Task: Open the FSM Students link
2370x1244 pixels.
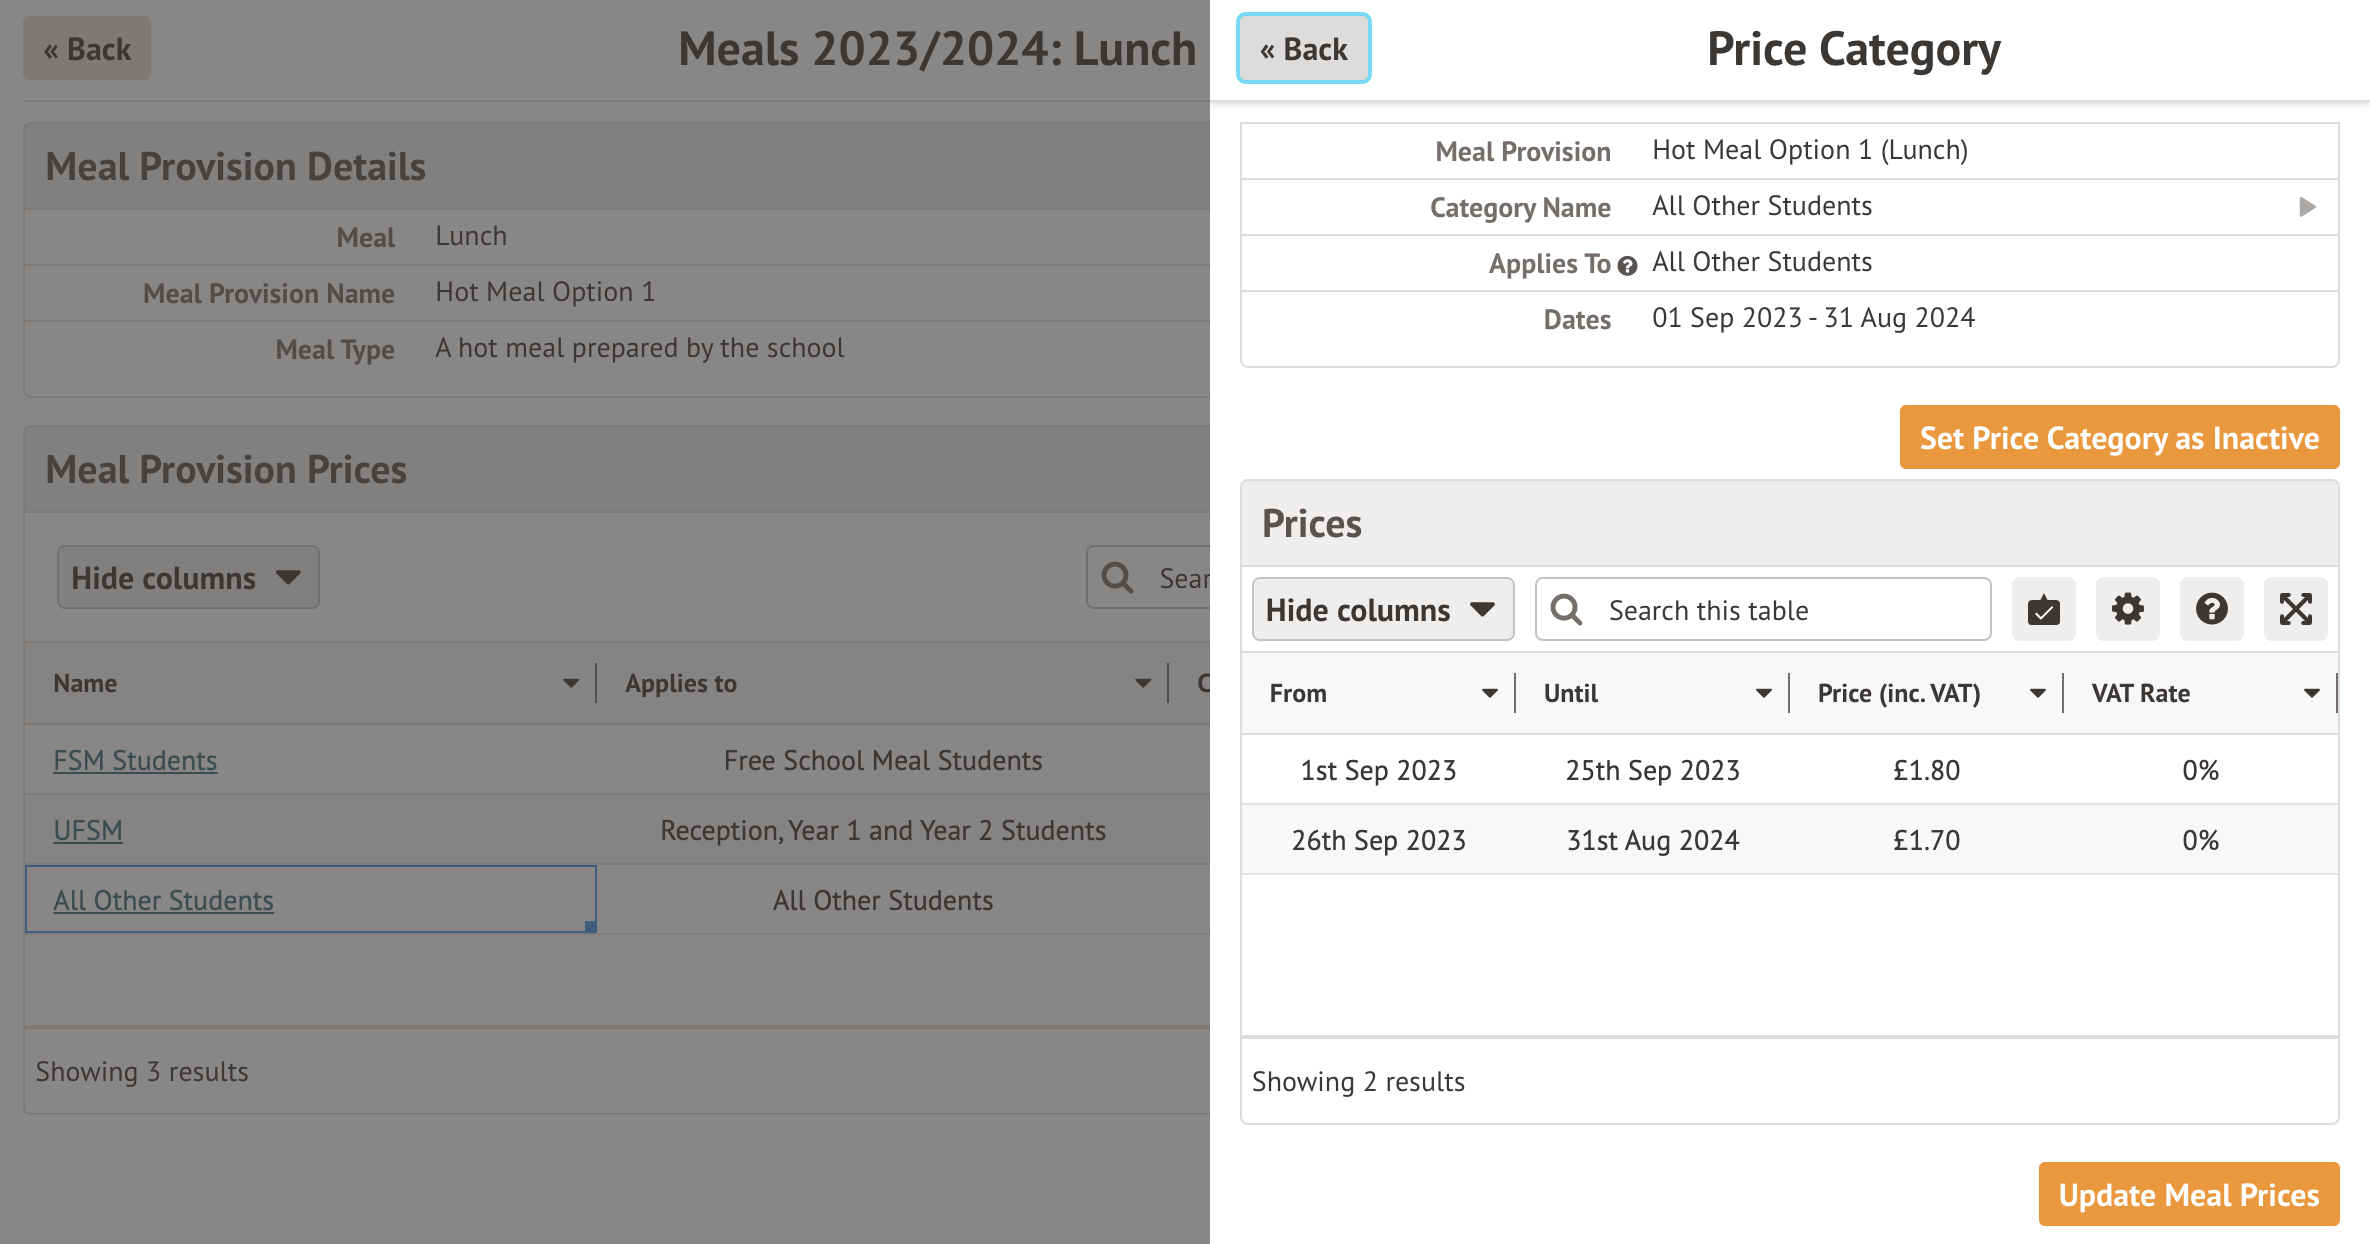Action: click(135, 761)
